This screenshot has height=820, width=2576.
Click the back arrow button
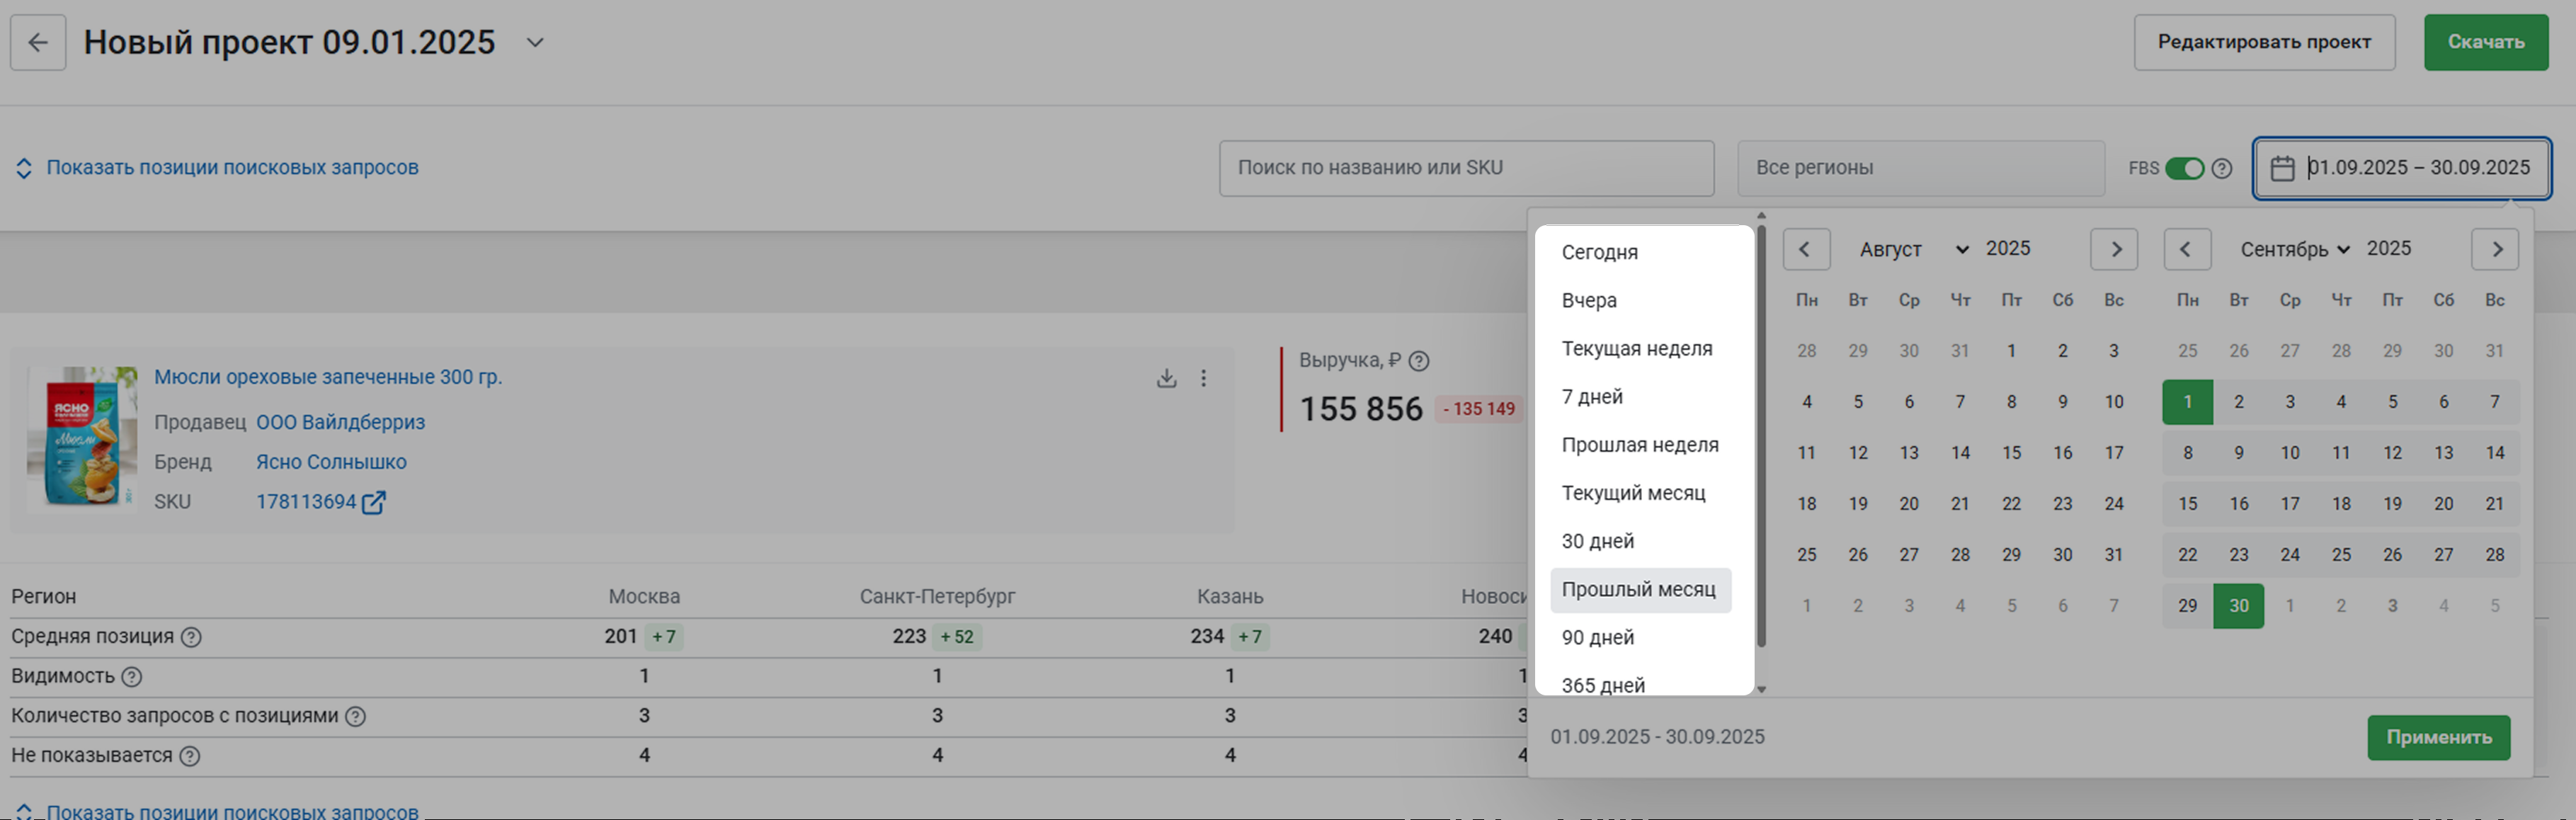point(38,42)
